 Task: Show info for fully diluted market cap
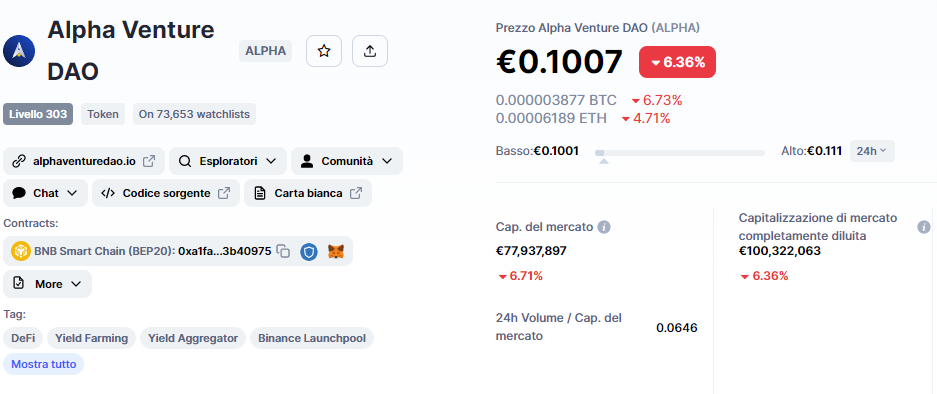924,227
